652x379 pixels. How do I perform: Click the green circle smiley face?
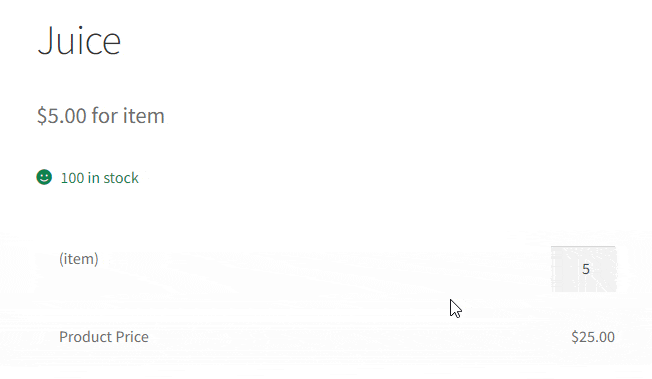click(x=44, y=177)
